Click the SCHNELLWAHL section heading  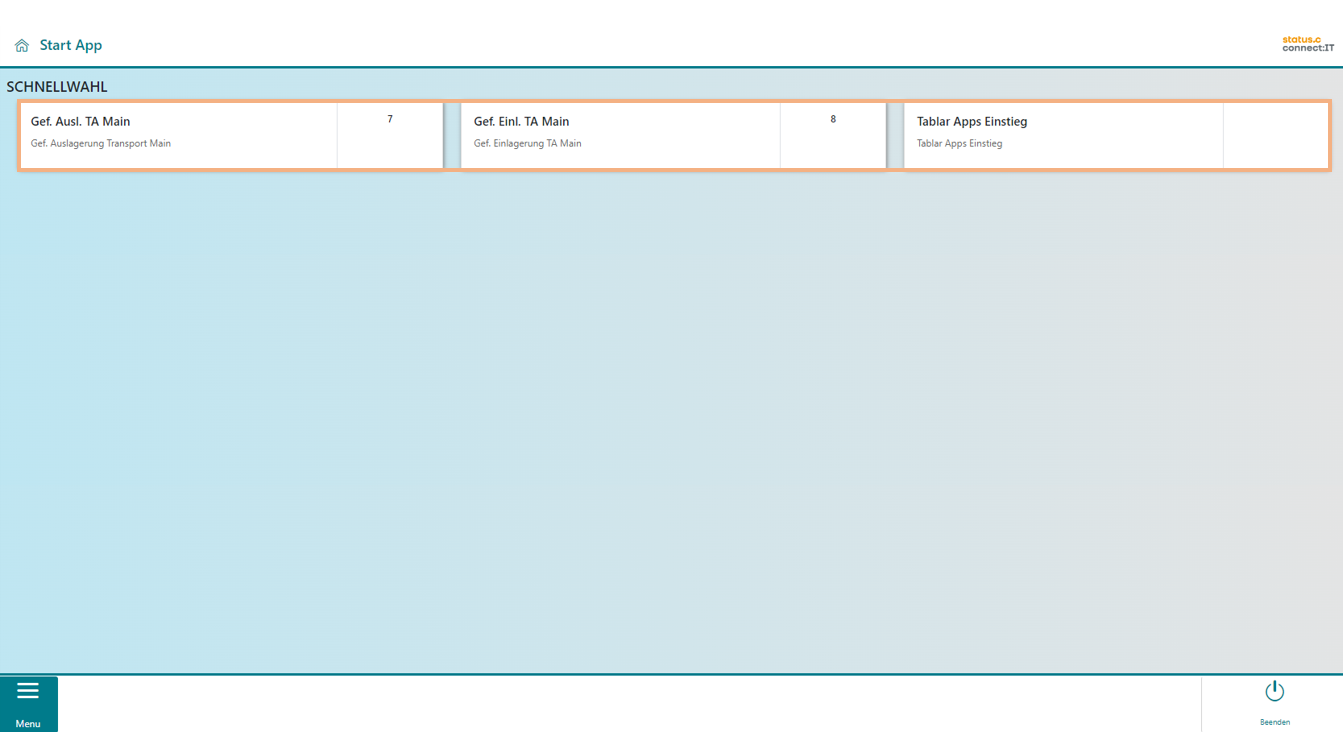click(x=57, y=87)
